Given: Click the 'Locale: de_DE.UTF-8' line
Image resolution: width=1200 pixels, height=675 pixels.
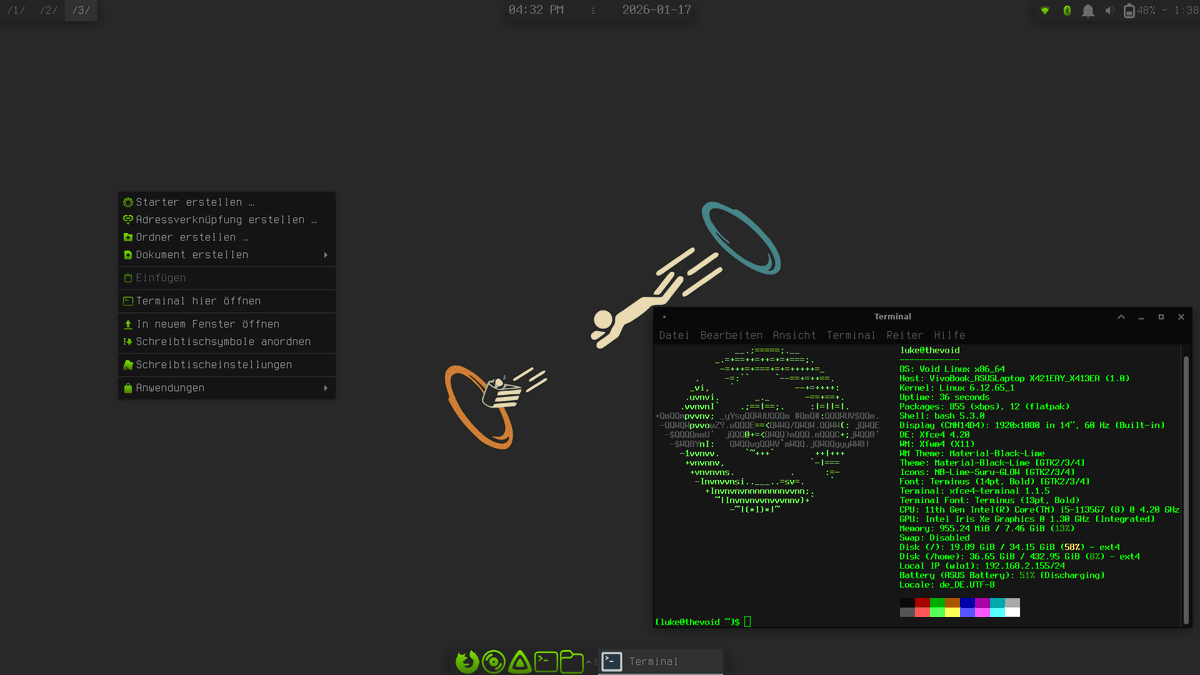Looking at the screenshot, I should pyautogui.click(x=947, y=585).
